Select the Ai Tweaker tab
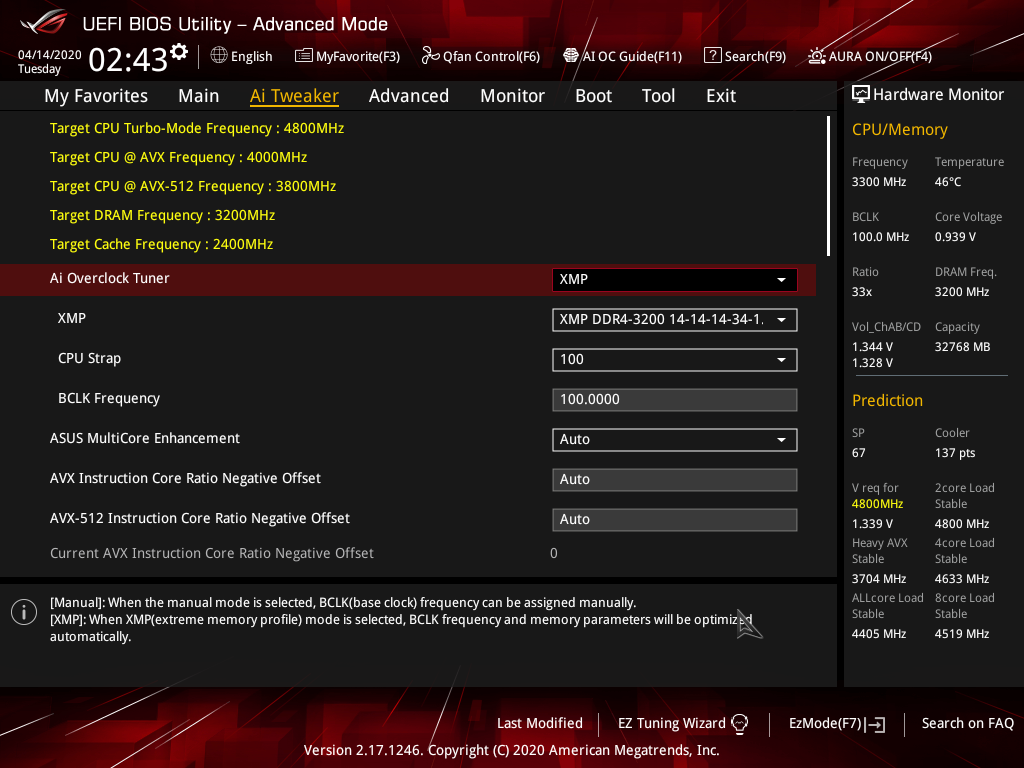The height and width of the screenshot is (768, 1024). pyautogui.click(x=294, y=96)
